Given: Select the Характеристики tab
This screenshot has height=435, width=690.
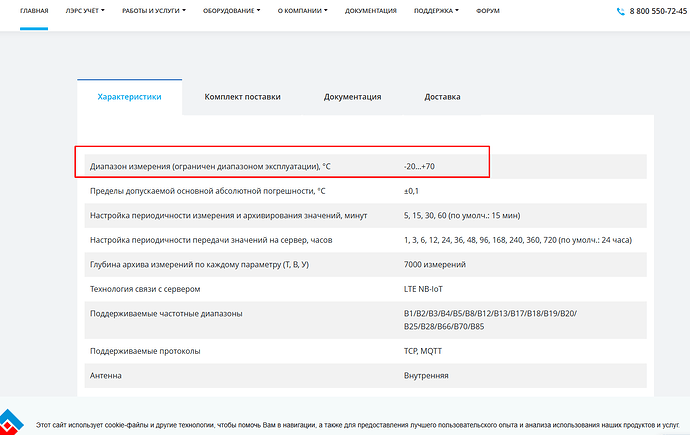Looking at the screenshot, I should (x=129, y=97).
